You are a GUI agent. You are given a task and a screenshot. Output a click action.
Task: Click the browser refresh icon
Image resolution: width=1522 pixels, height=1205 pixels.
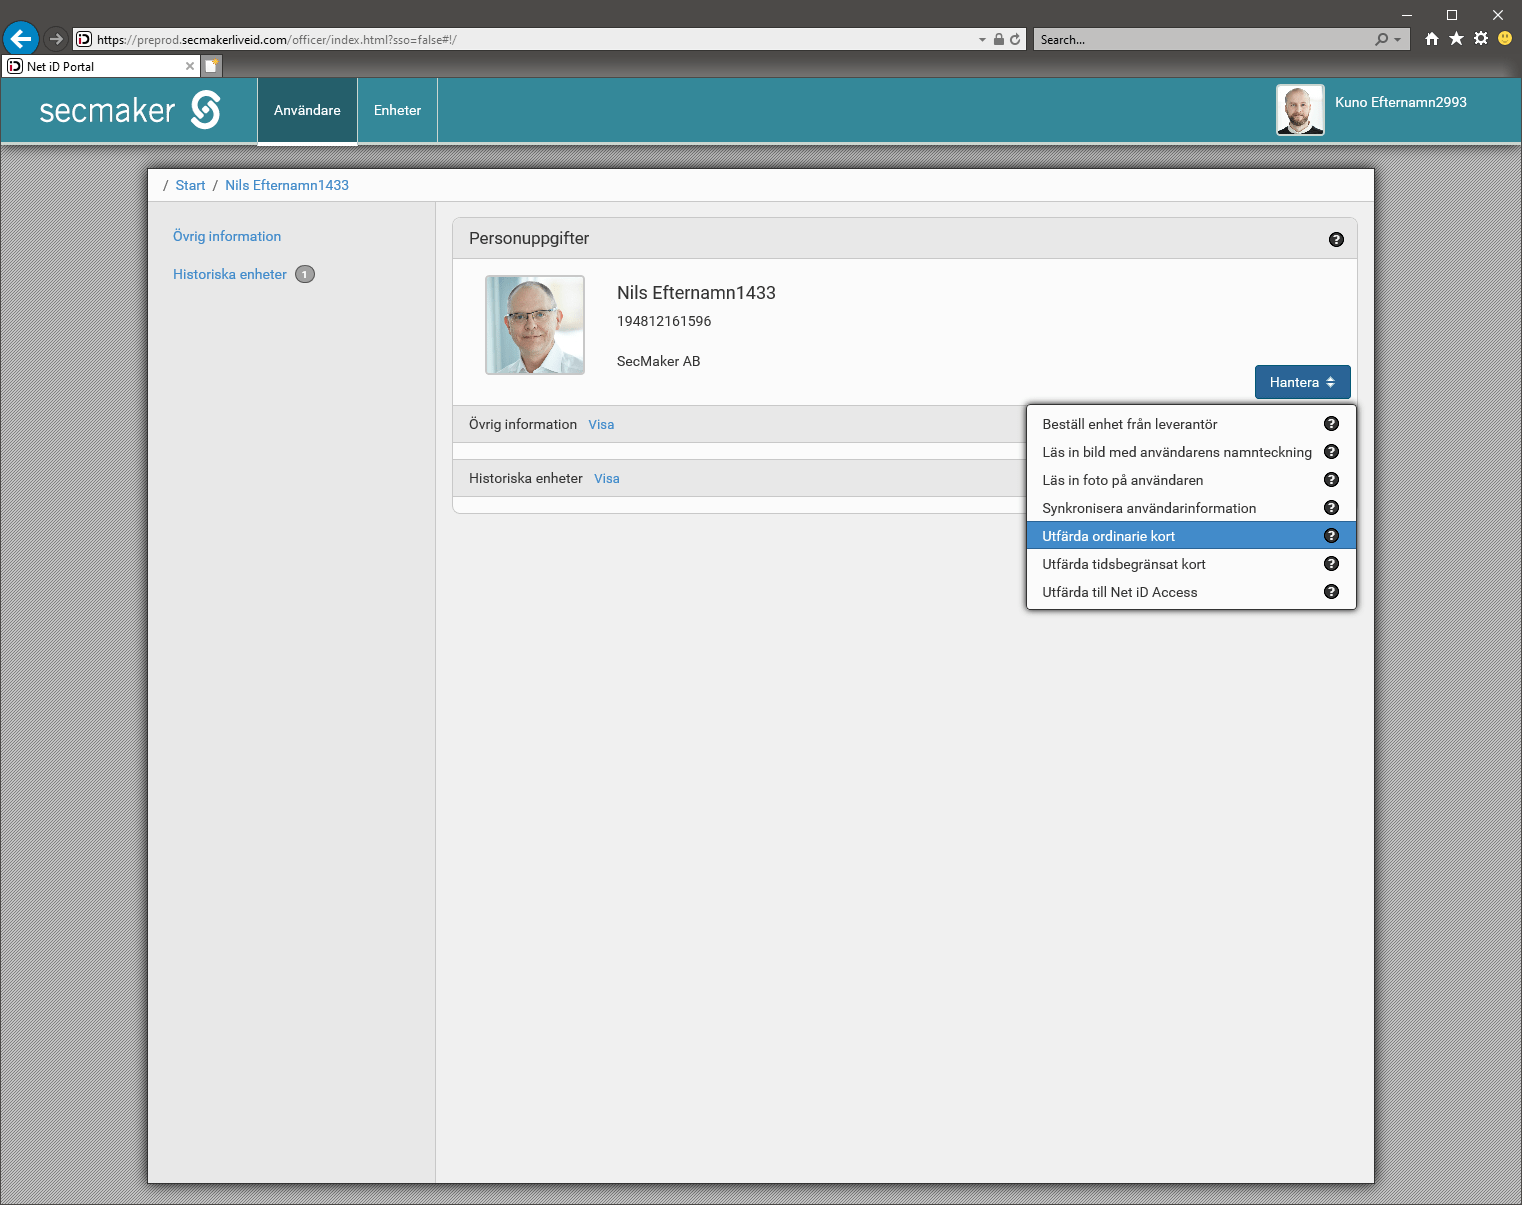click(1015, 40)
